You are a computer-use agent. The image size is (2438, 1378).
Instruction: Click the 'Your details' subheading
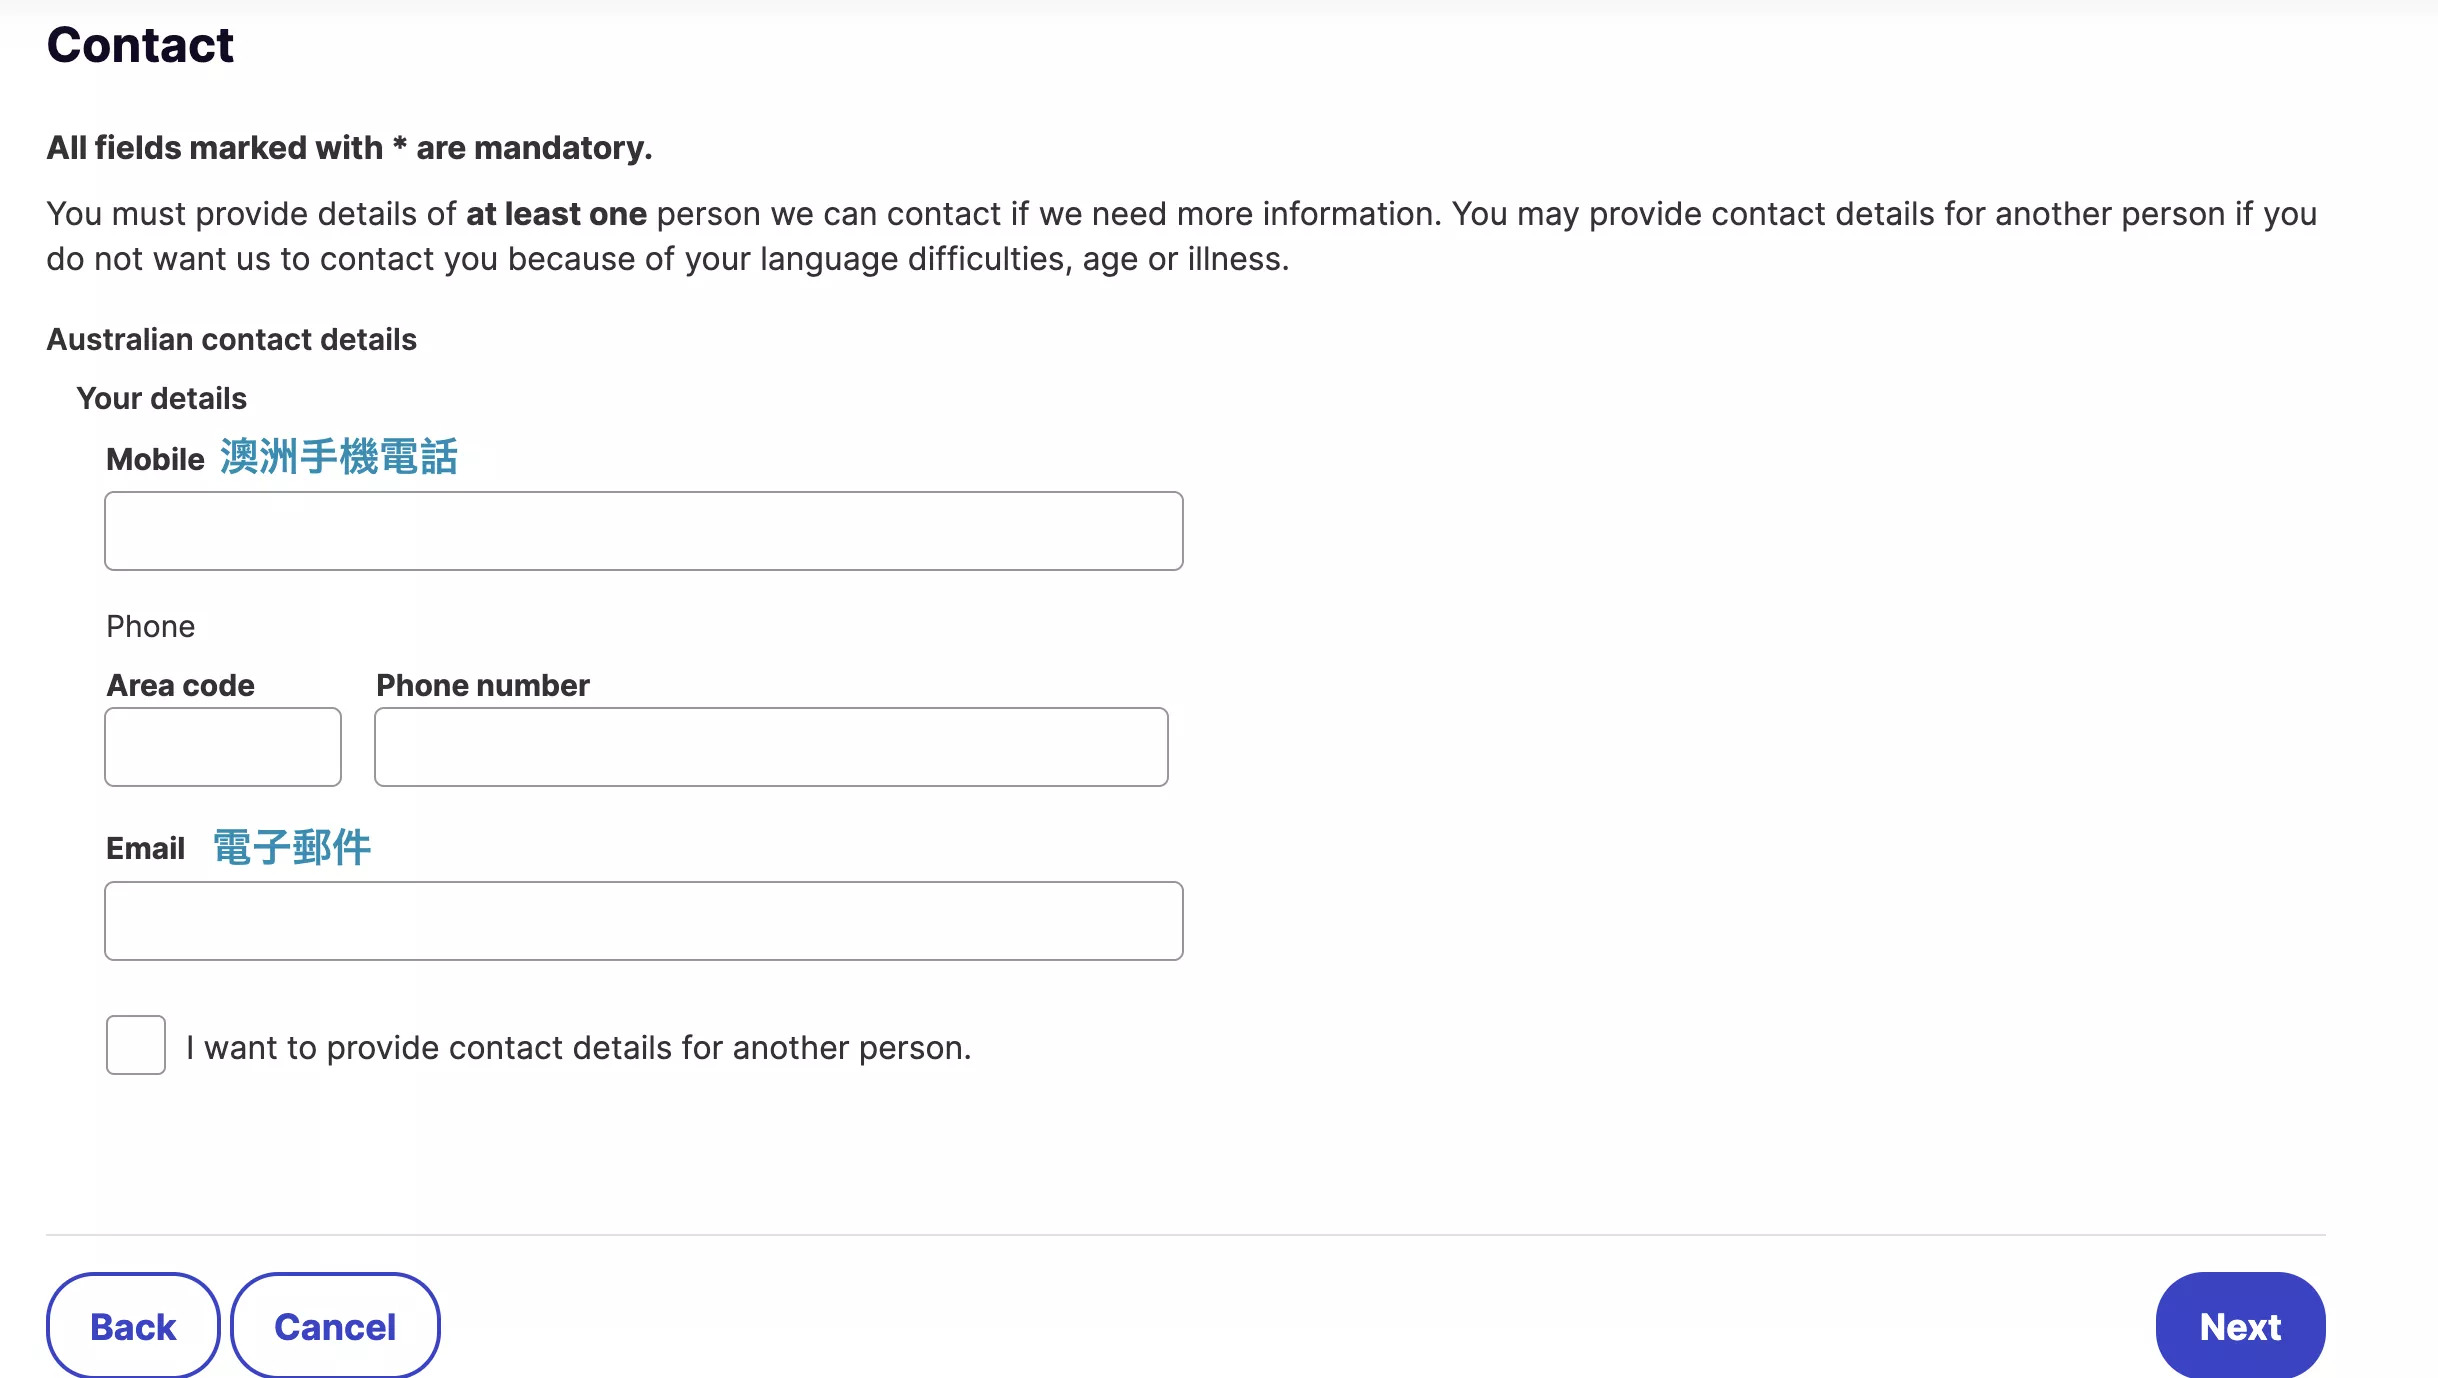pyautogui.click(x=162, y=398)
